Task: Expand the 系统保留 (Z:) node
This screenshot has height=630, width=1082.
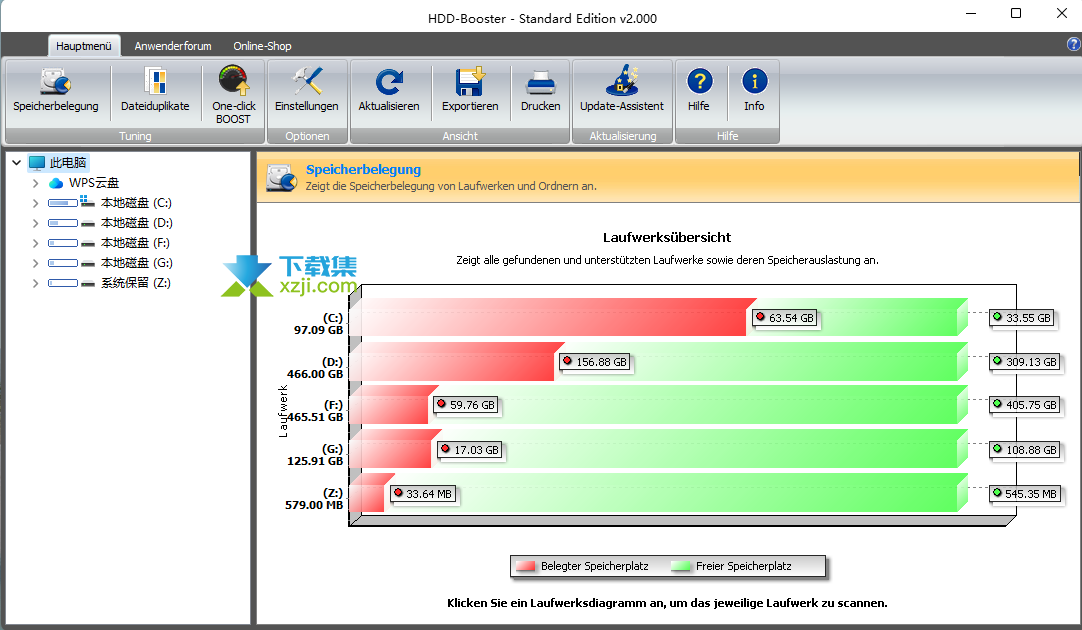Action: (x=35, y=283)
